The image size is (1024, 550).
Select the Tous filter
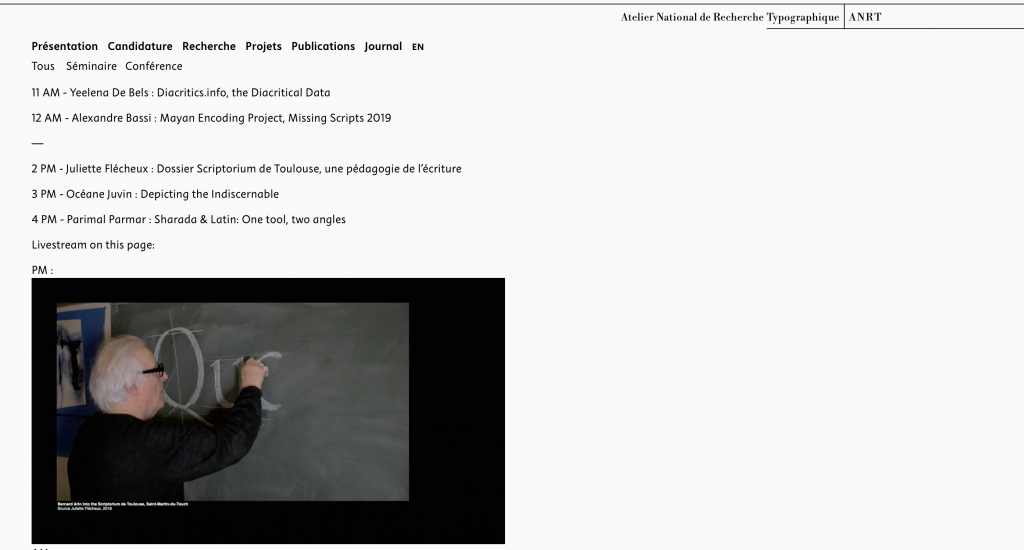(43, 66)
